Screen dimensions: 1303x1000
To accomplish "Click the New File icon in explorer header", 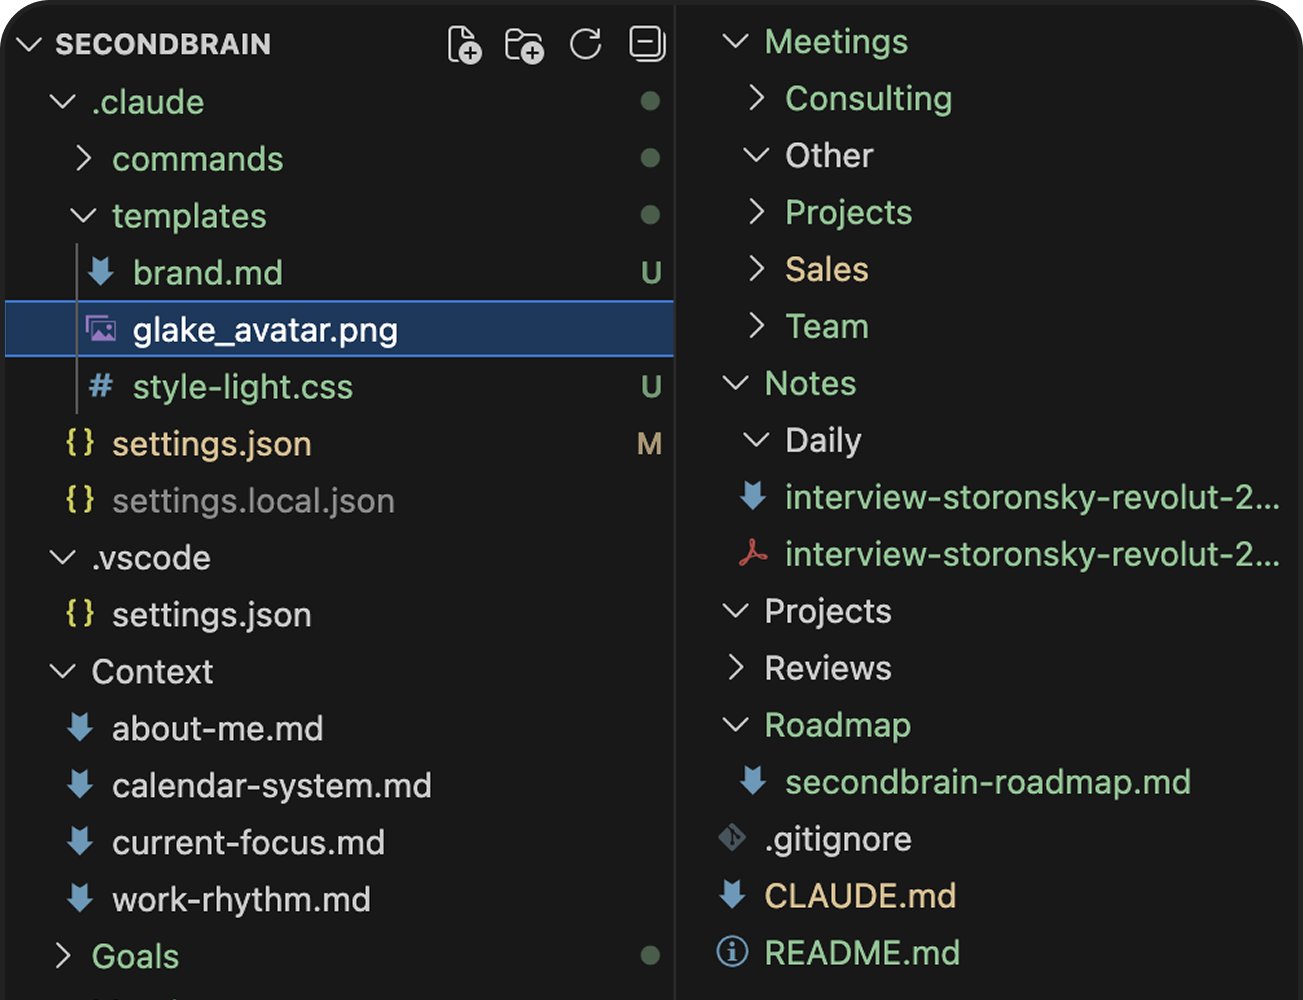I will coord(464,45).
